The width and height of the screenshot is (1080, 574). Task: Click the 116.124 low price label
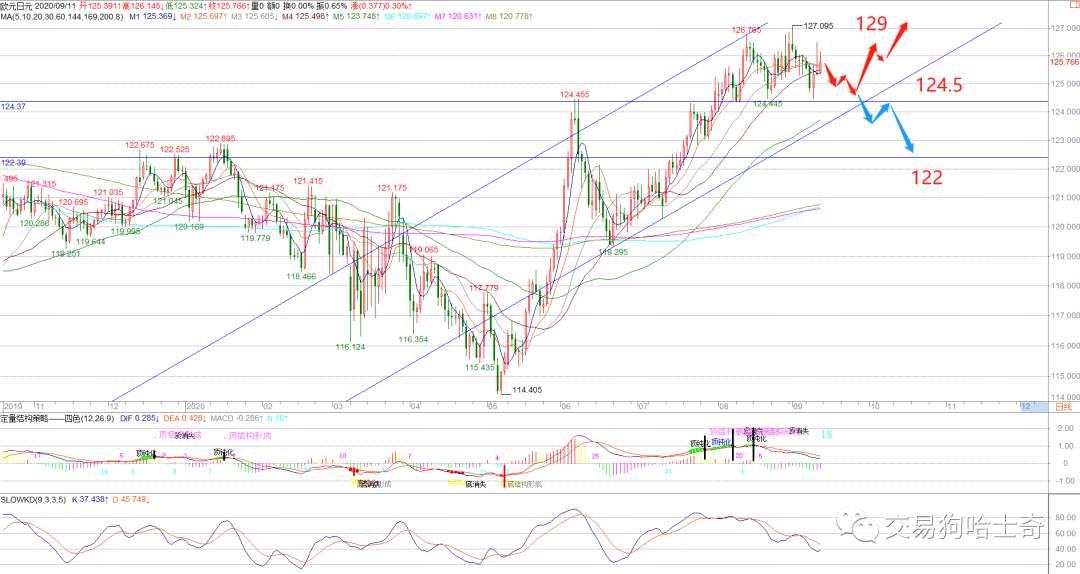coord(351,347)
